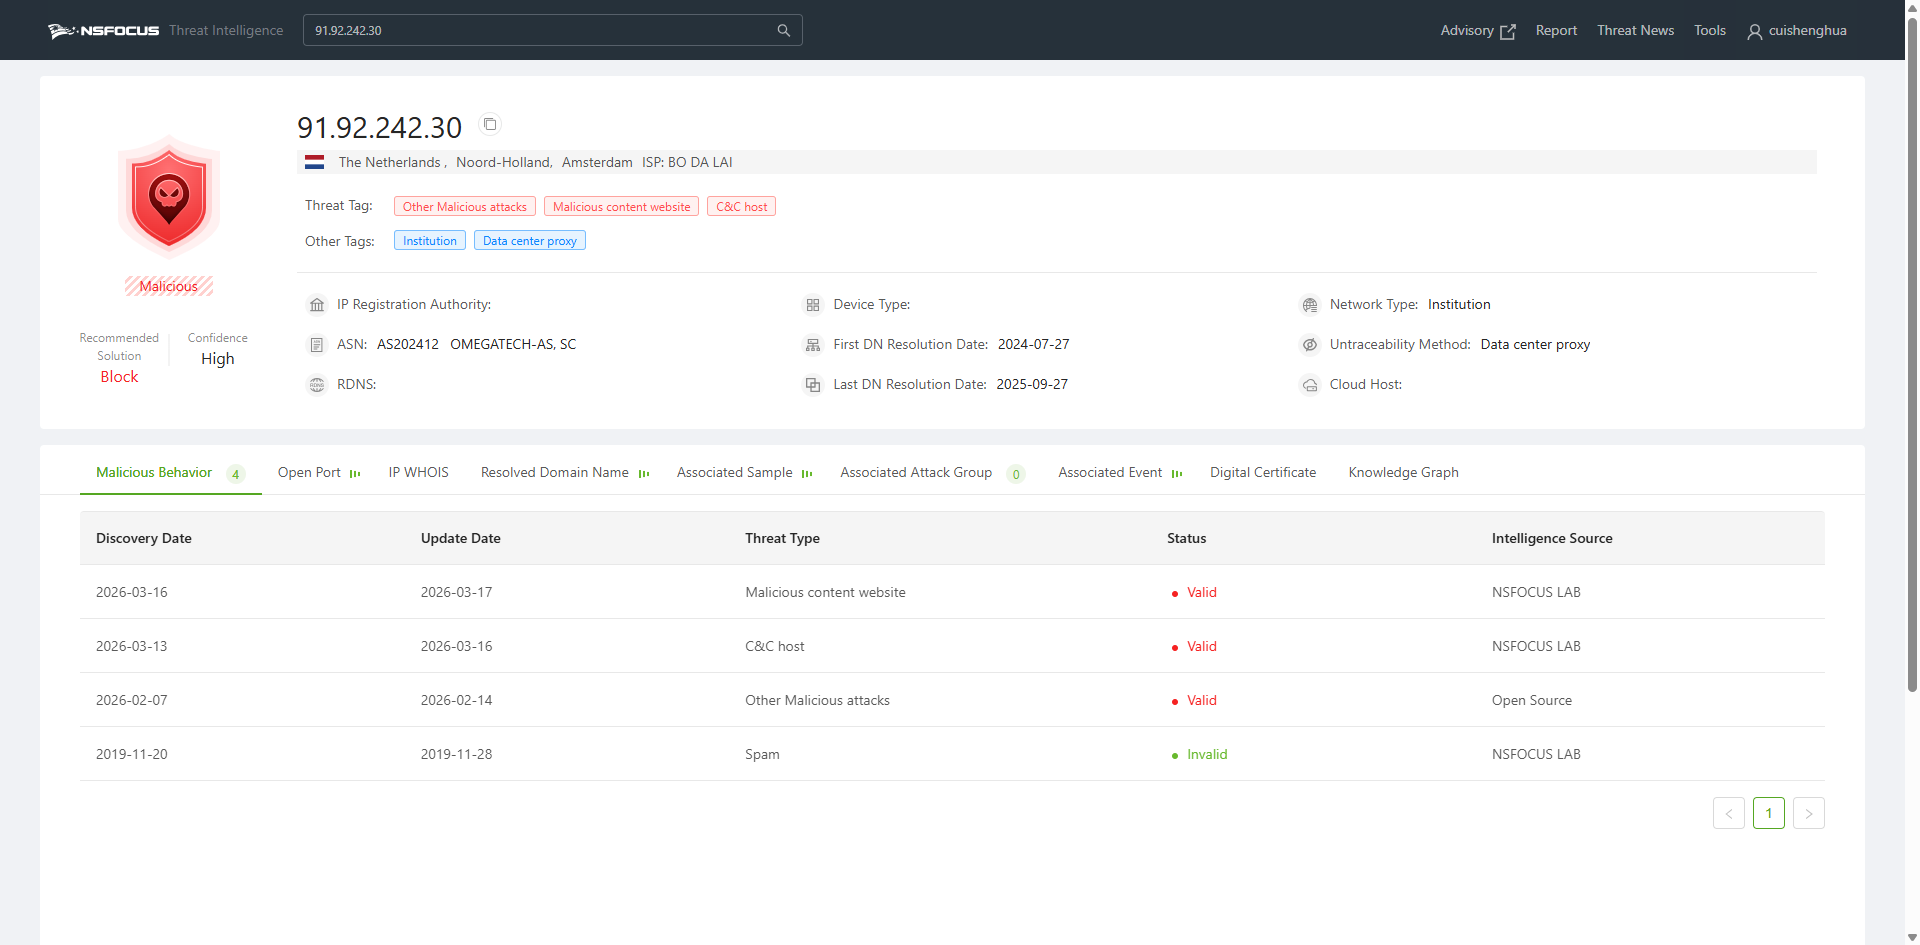
Task: Click the NSFOCUS logo
Action: pos(104,30)
